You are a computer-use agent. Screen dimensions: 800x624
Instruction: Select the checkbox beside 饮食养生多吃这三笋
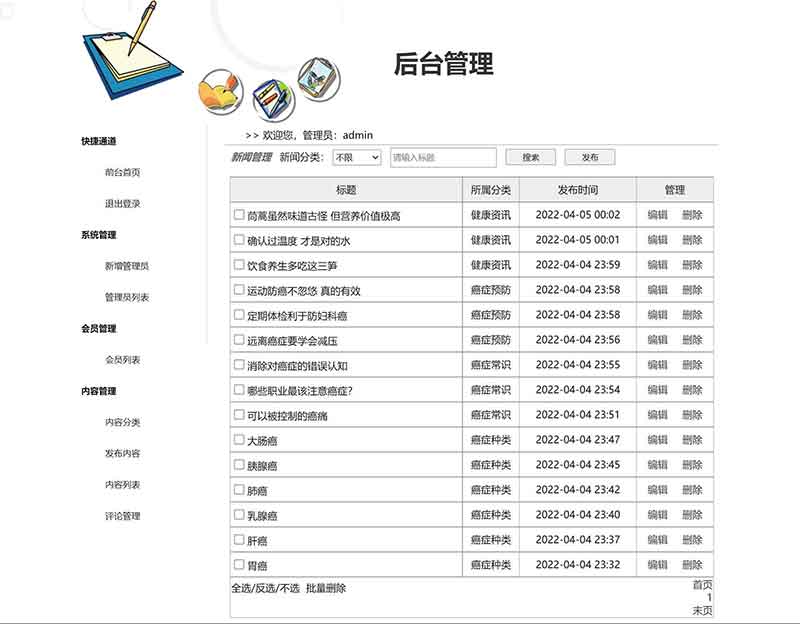click(x=239, y=265)
